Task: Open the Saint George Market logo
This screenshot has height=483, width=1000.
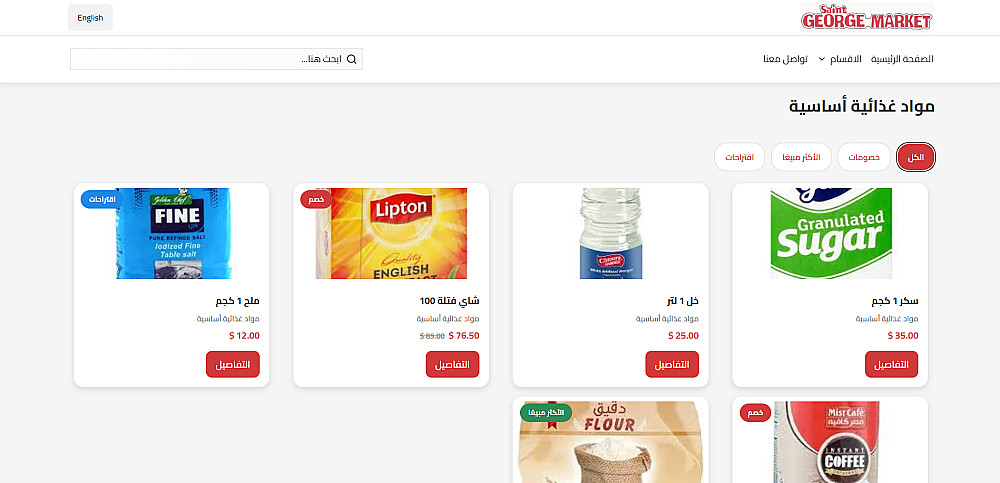Action: pos(867,17)
